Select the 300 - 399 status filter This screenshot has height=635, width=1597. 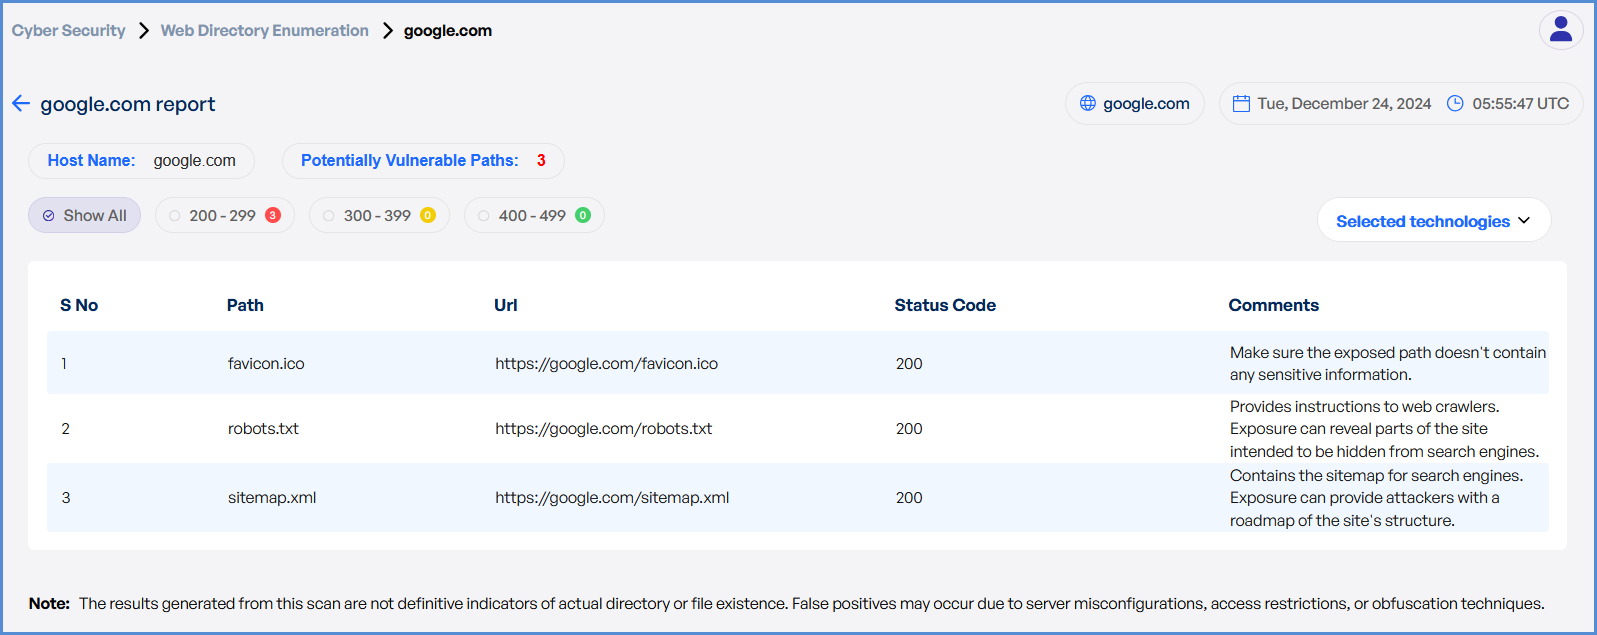[x=377, y=215]
